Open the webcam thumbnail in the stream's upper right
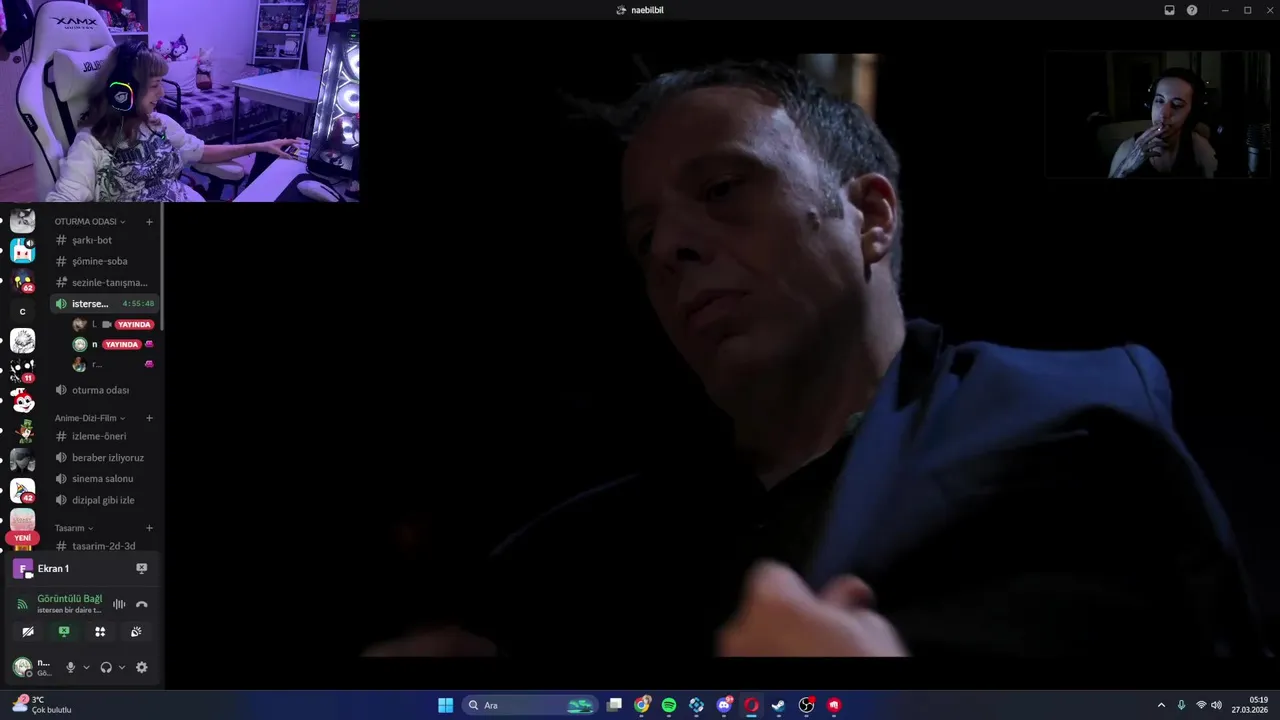The image size is (1280, 720). click(1158, 114)
